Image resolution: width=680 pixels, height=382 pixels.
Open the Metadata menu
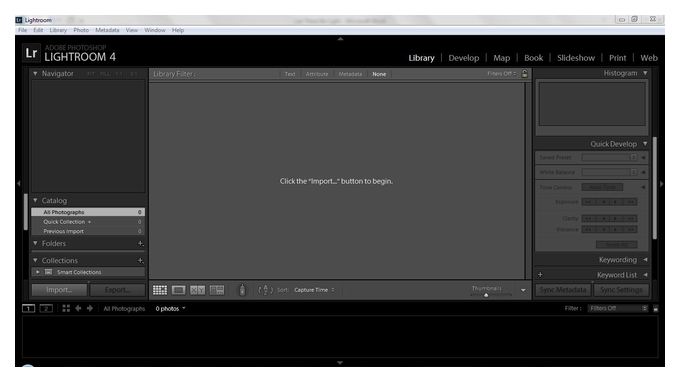pos(107,30)
